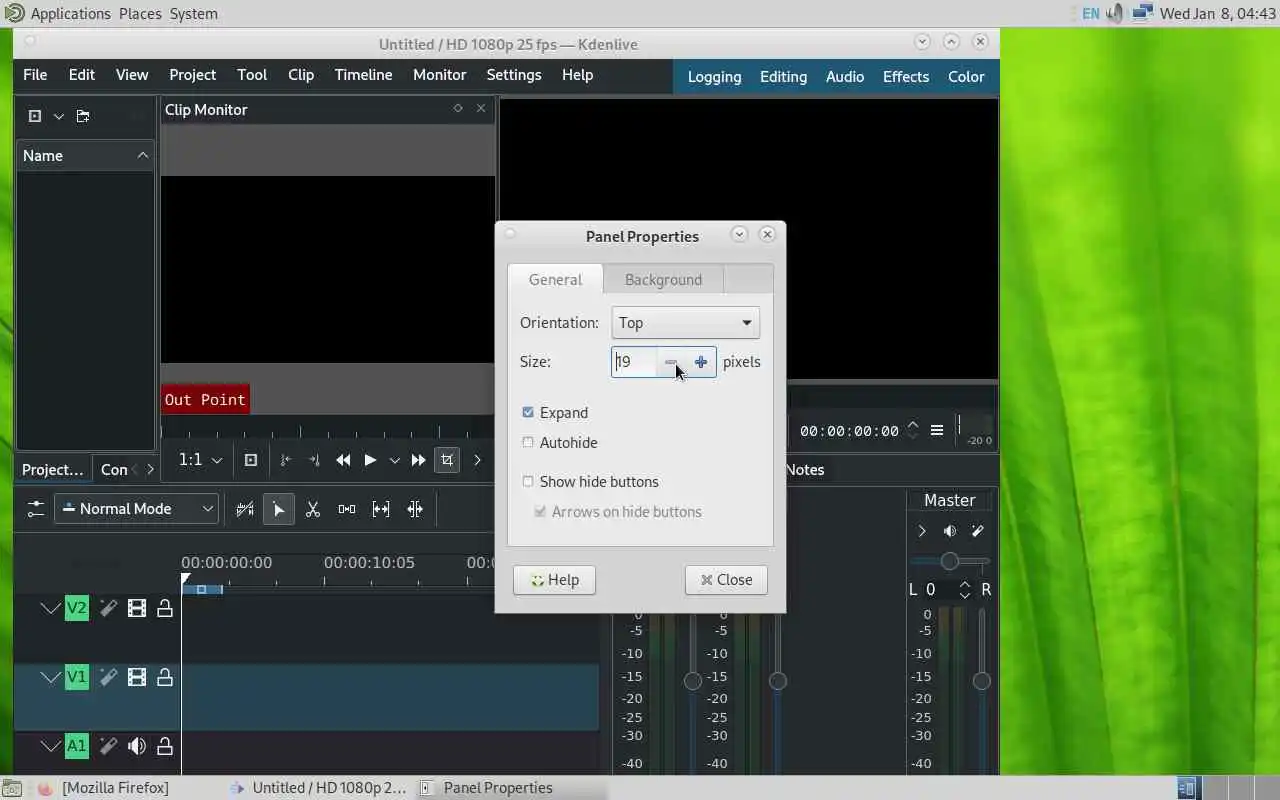Switch to Mozilla Firefox in taskbar

(103, 788)
